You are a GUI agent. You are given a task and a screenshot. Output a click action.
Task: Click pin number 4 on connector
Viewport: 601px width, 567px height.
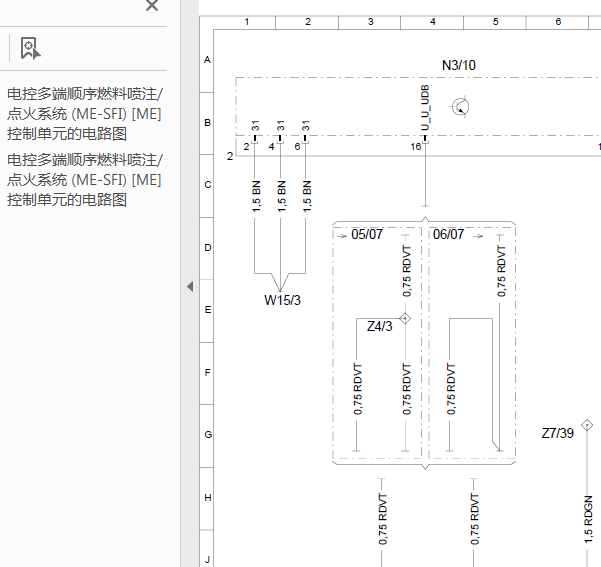(271, 146)
